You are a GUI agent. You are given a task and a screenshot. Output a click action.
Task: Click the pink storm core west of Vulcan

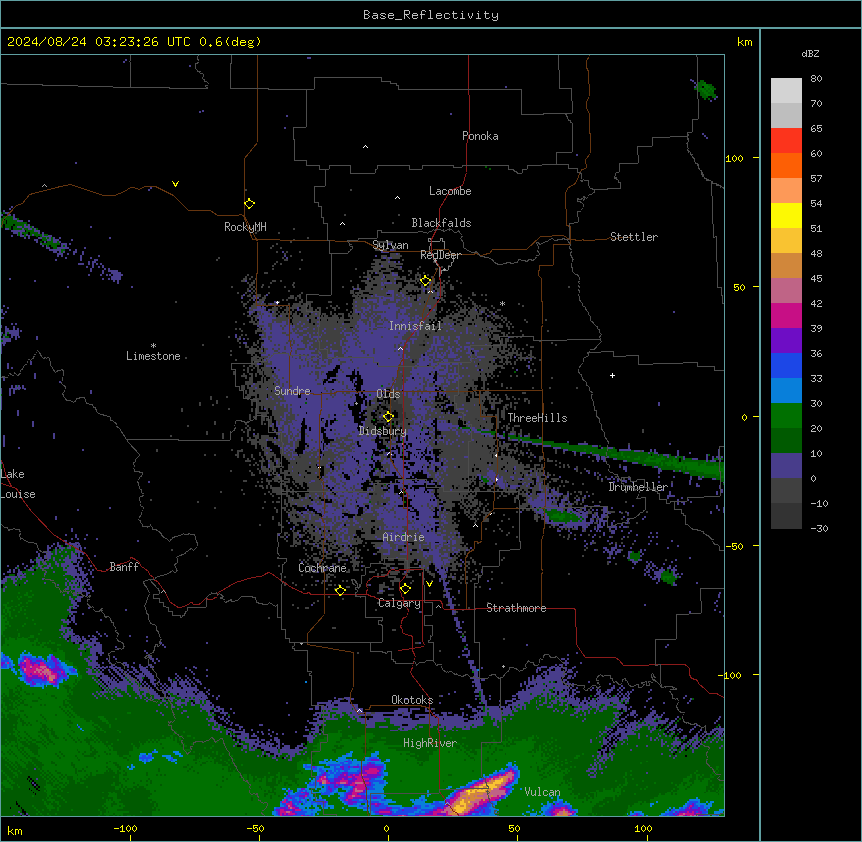coord(481,790)
